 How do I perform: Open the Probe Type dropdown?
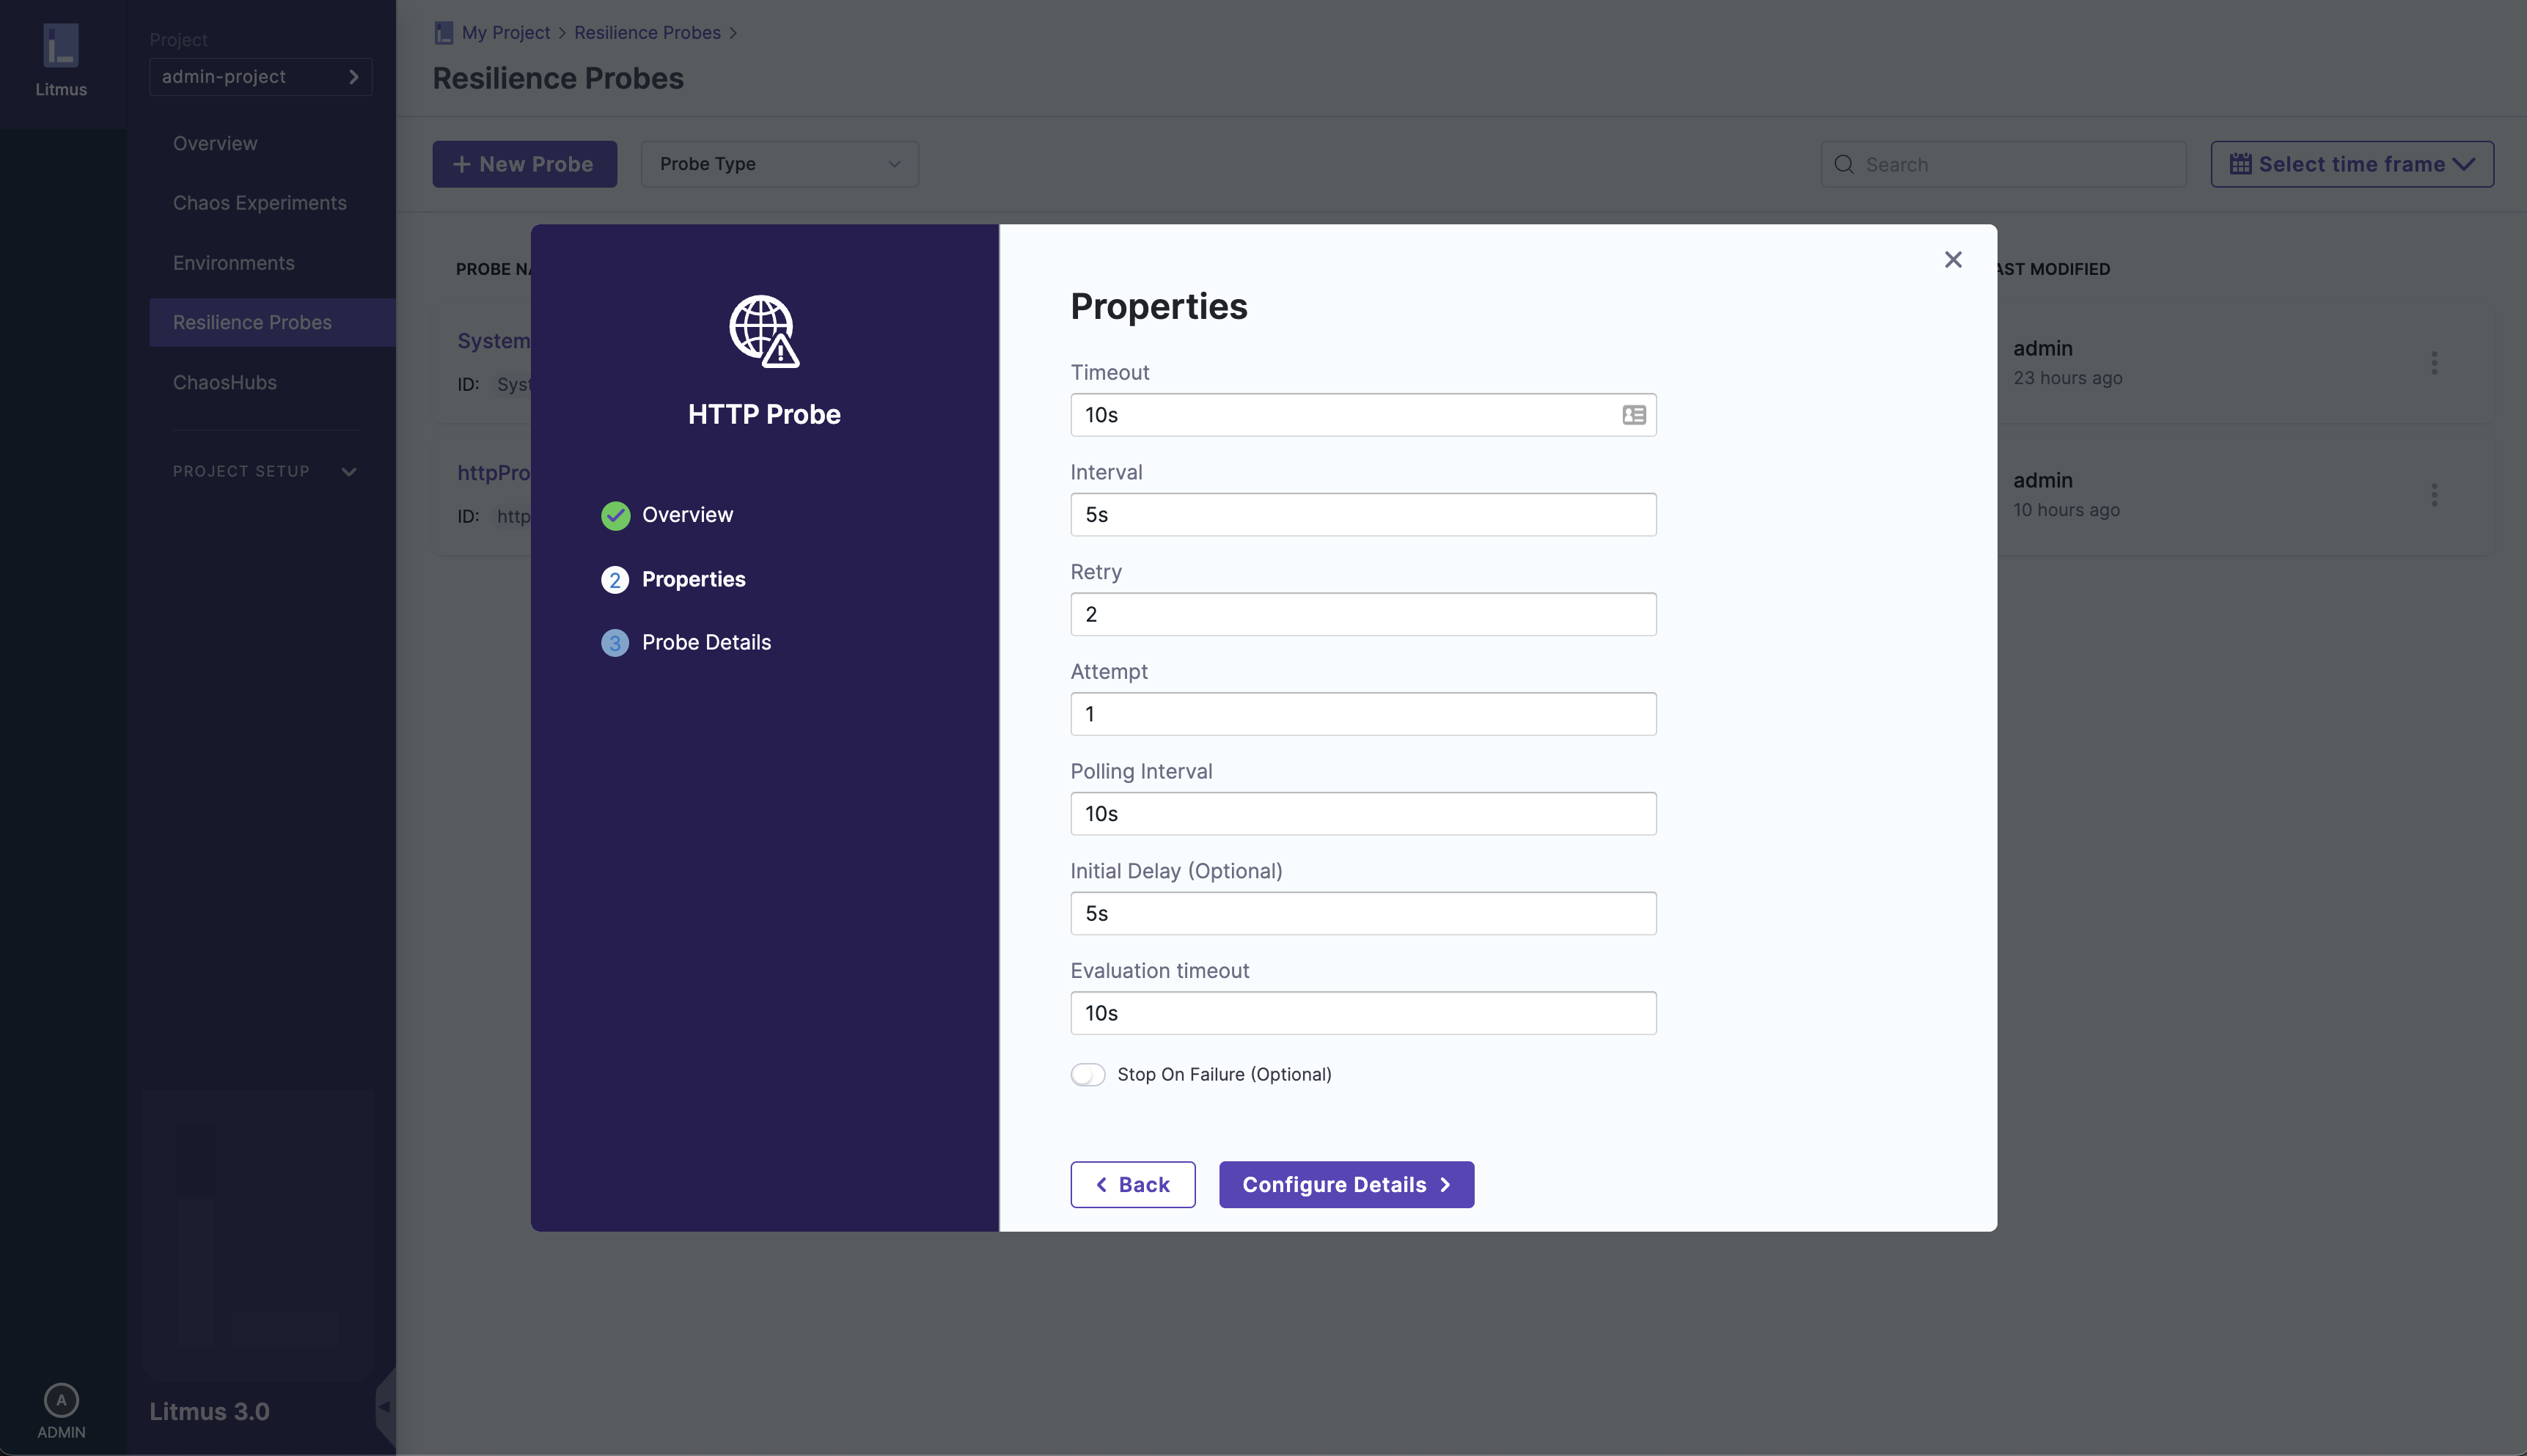[779, 164]
